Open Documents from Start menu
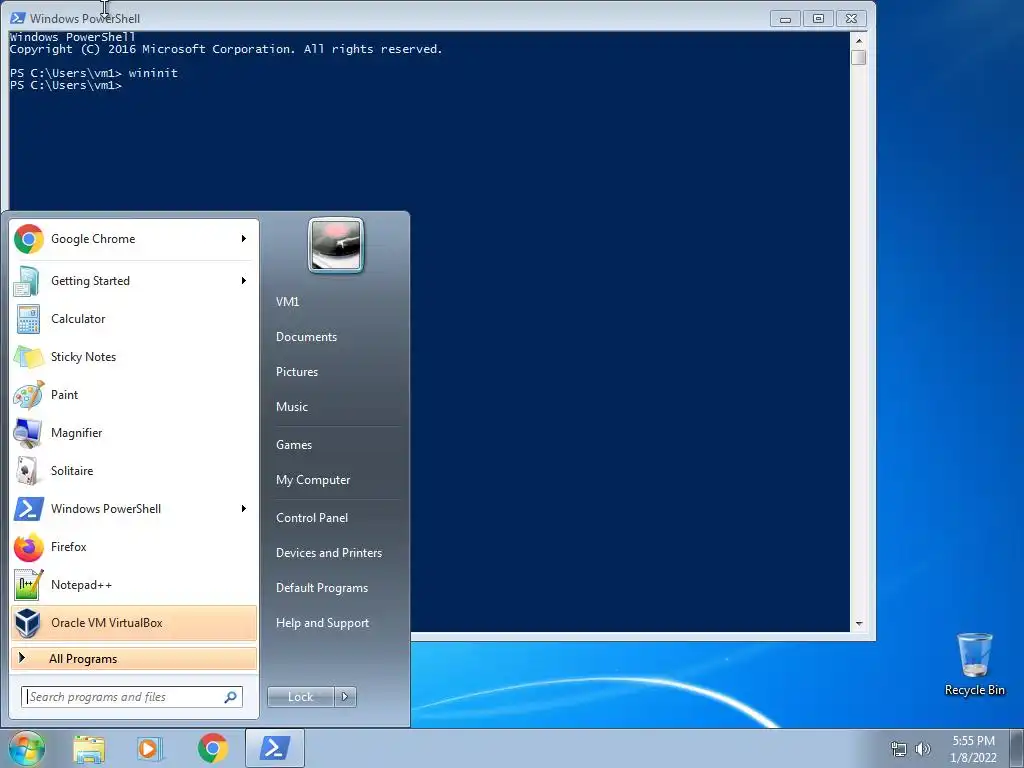Viewport: 1024px width, 768px height. pos(306,337)
